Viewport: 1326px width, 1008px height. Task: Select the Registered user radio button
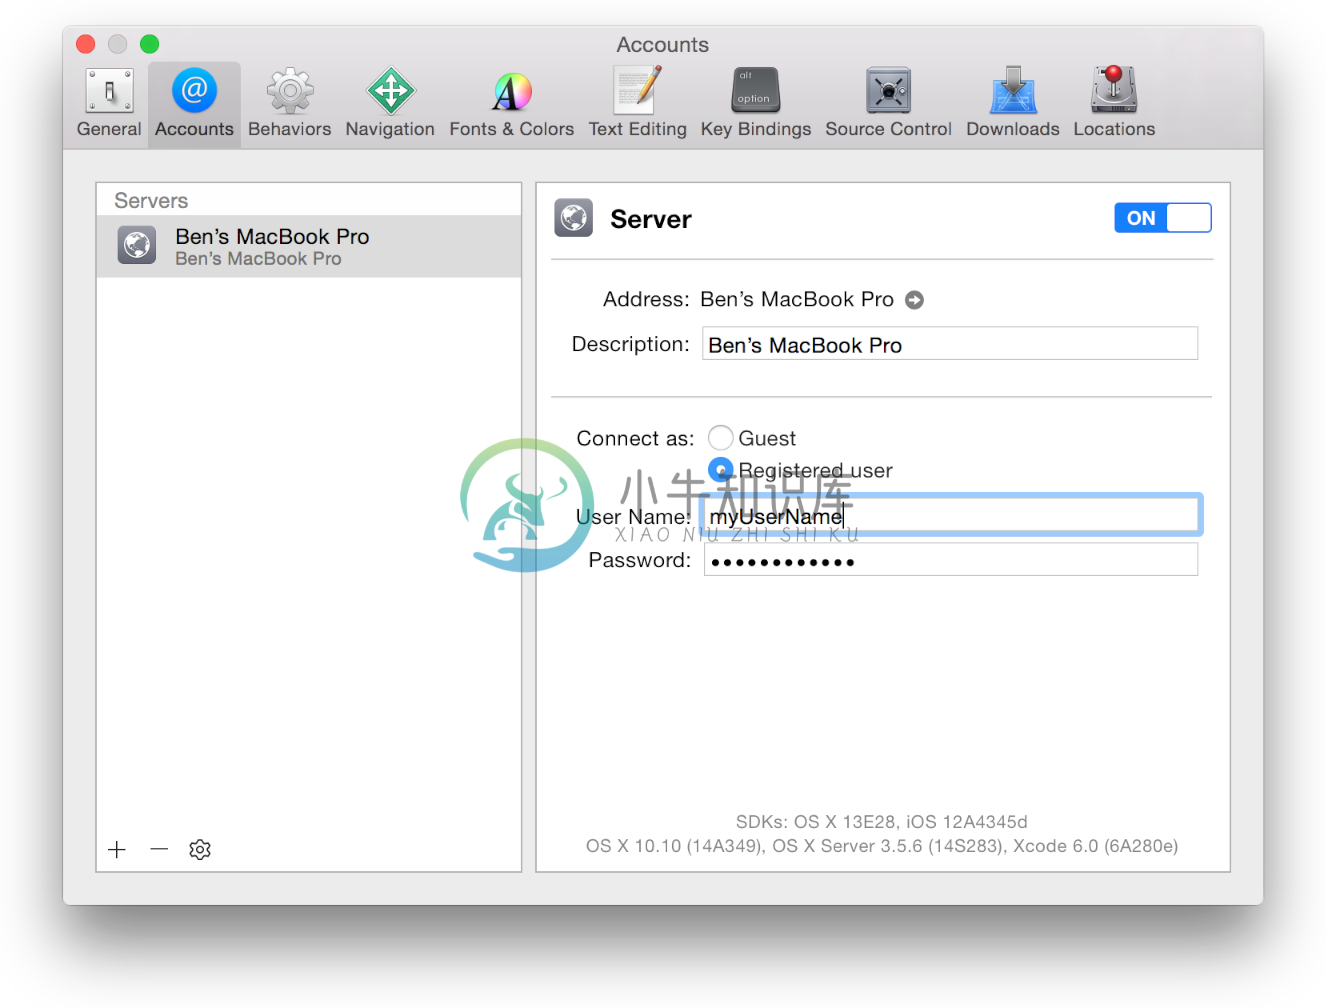721,470
